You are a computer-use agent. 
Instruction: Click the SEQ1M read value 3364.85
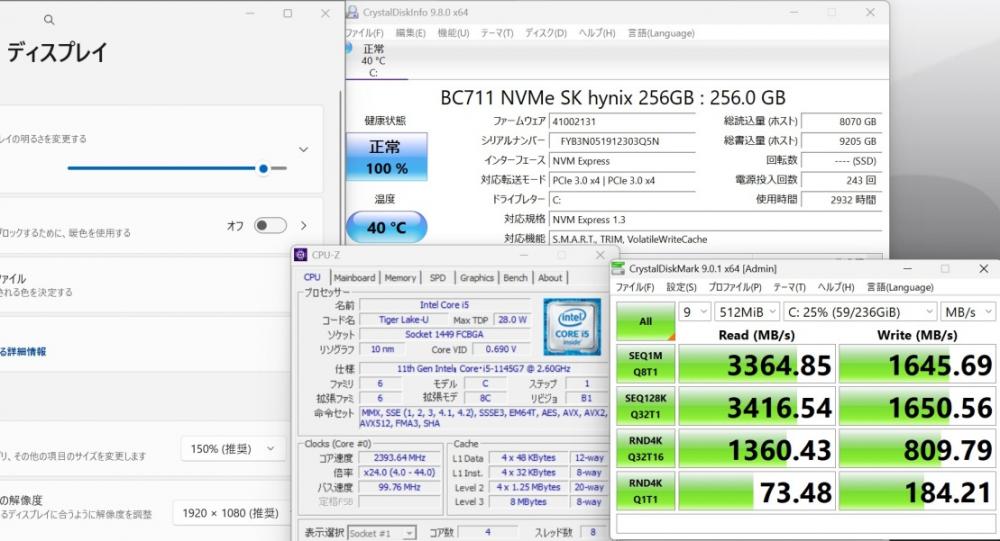756,364
